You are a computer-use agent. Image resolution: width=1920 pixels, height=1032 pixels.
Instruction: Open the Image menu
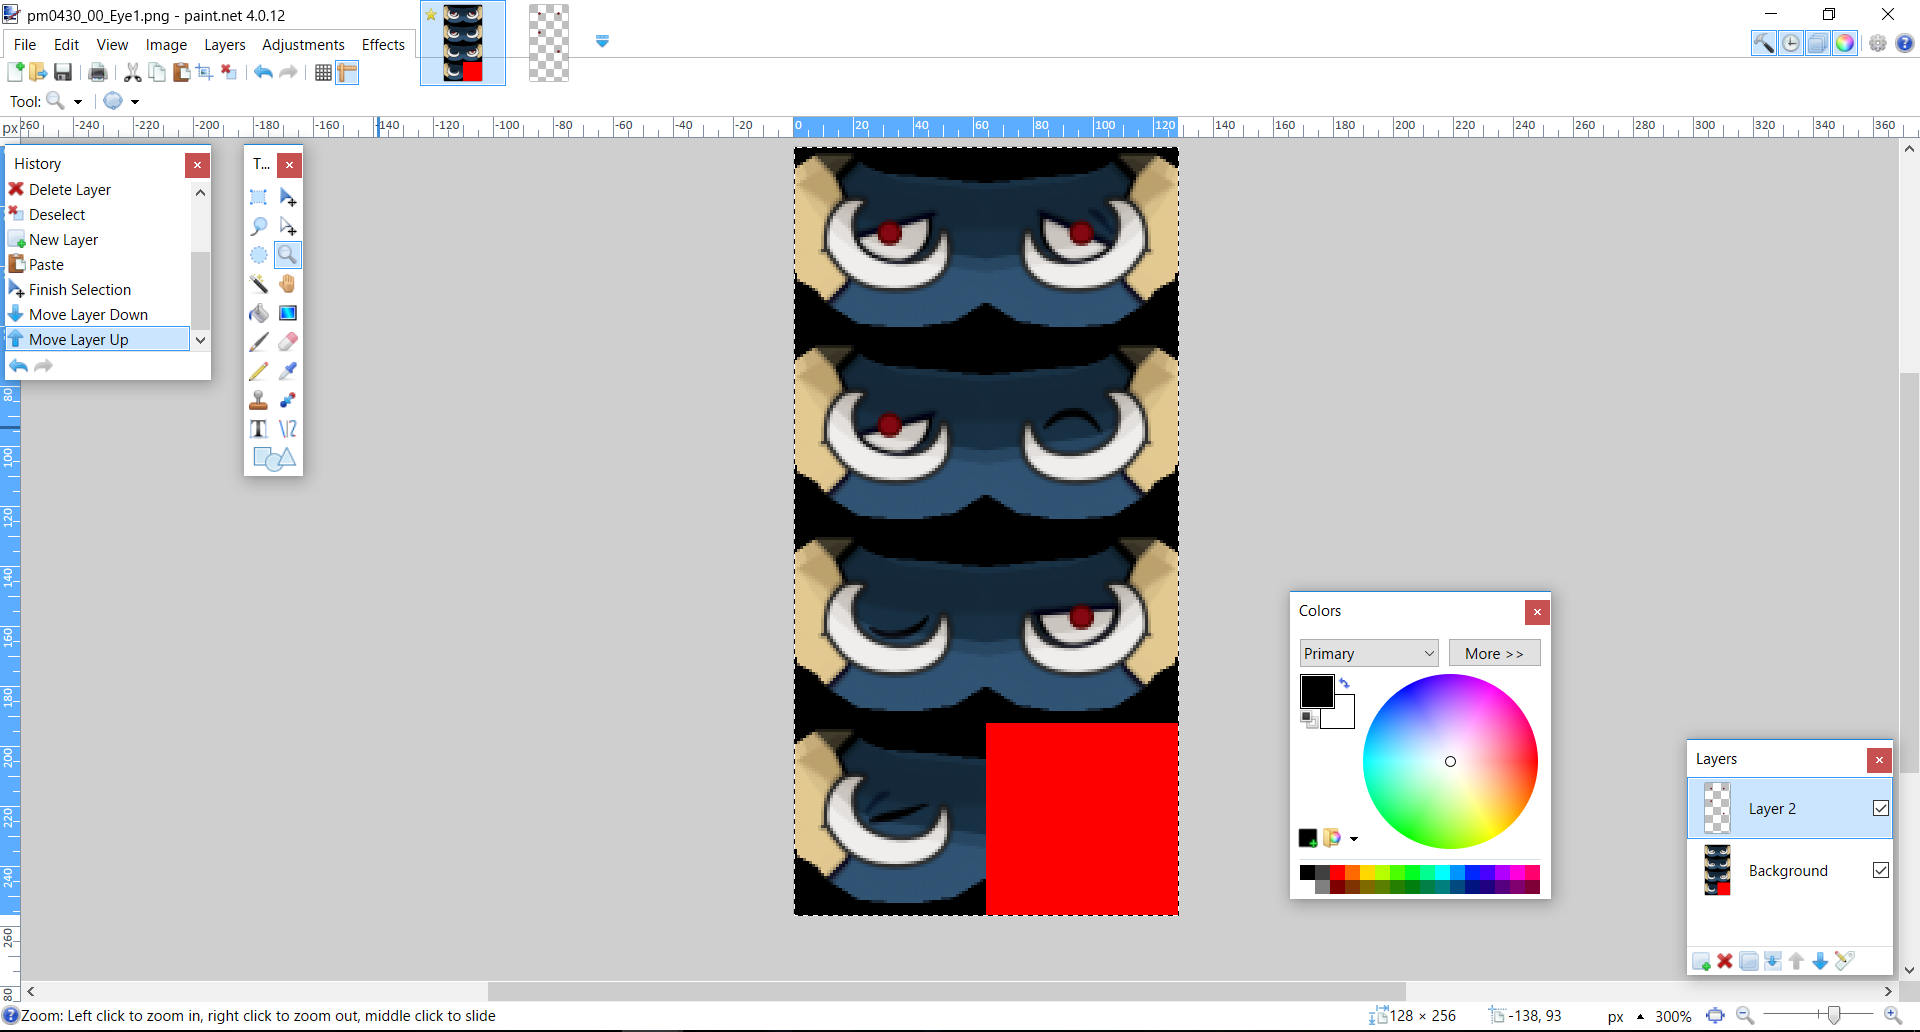pos(166,45)
